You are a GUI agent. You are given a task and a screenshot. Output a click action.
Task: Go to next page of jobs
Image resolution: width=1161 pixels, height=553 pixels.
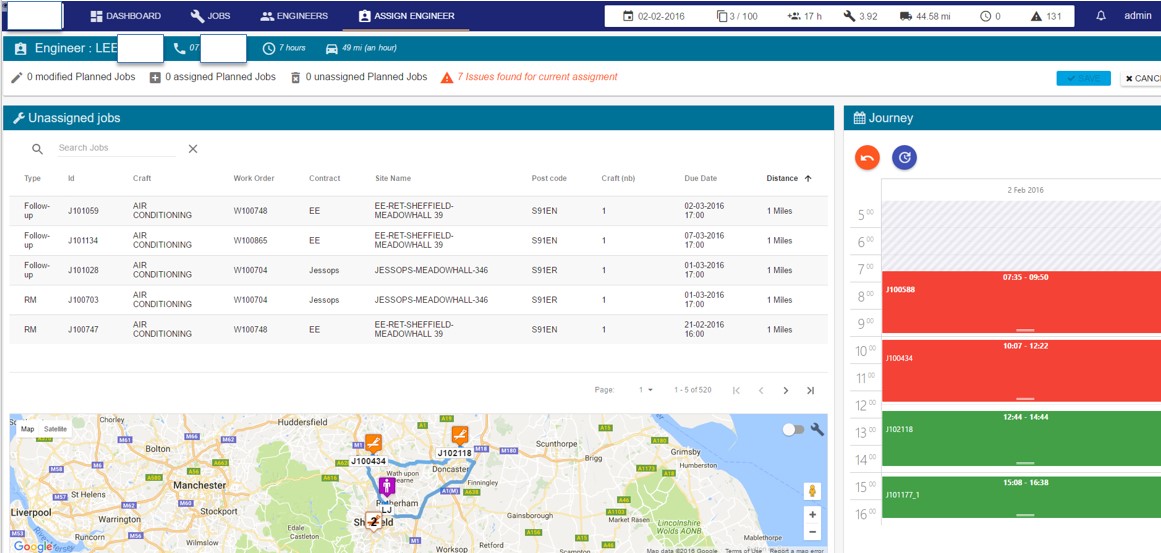coord(786,390)
